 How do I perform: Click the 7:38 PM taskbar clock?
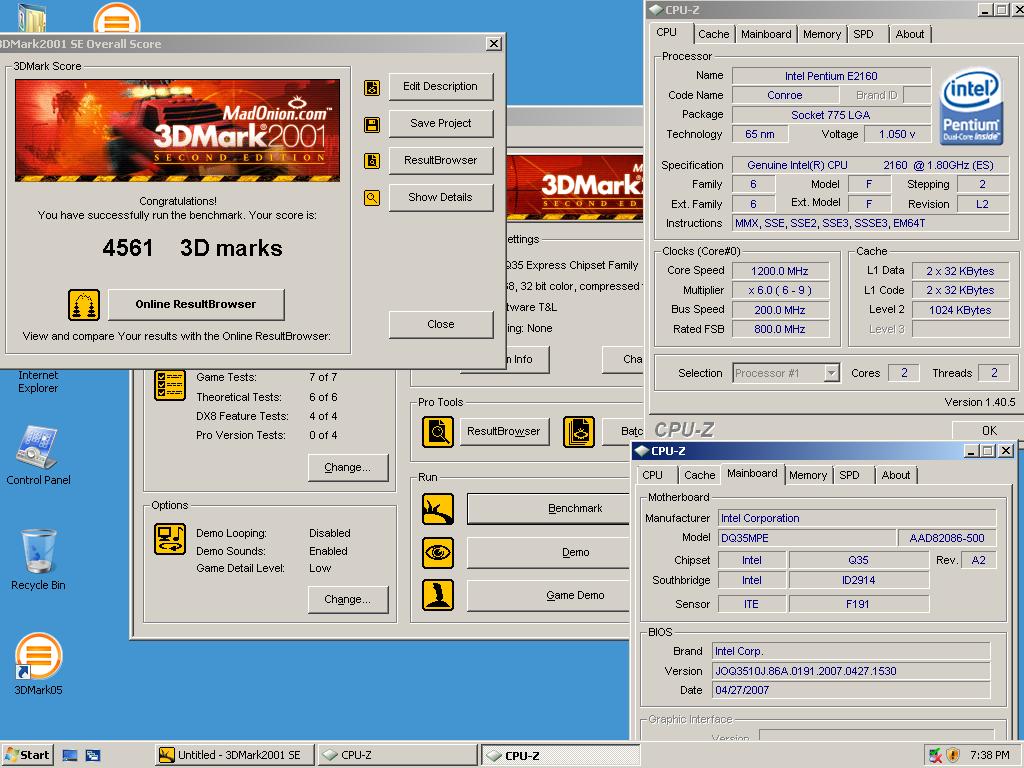pos(989,756)
